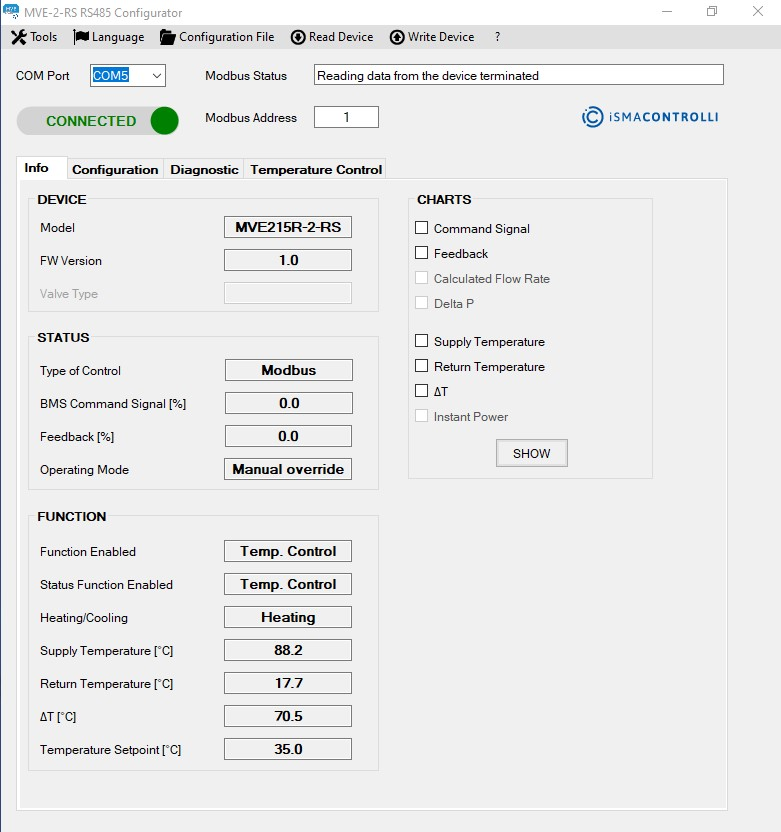Viewport: 781px width, 832px height.
Task: Toggle the ΔT chart checkbox
Action: point(422,391)
